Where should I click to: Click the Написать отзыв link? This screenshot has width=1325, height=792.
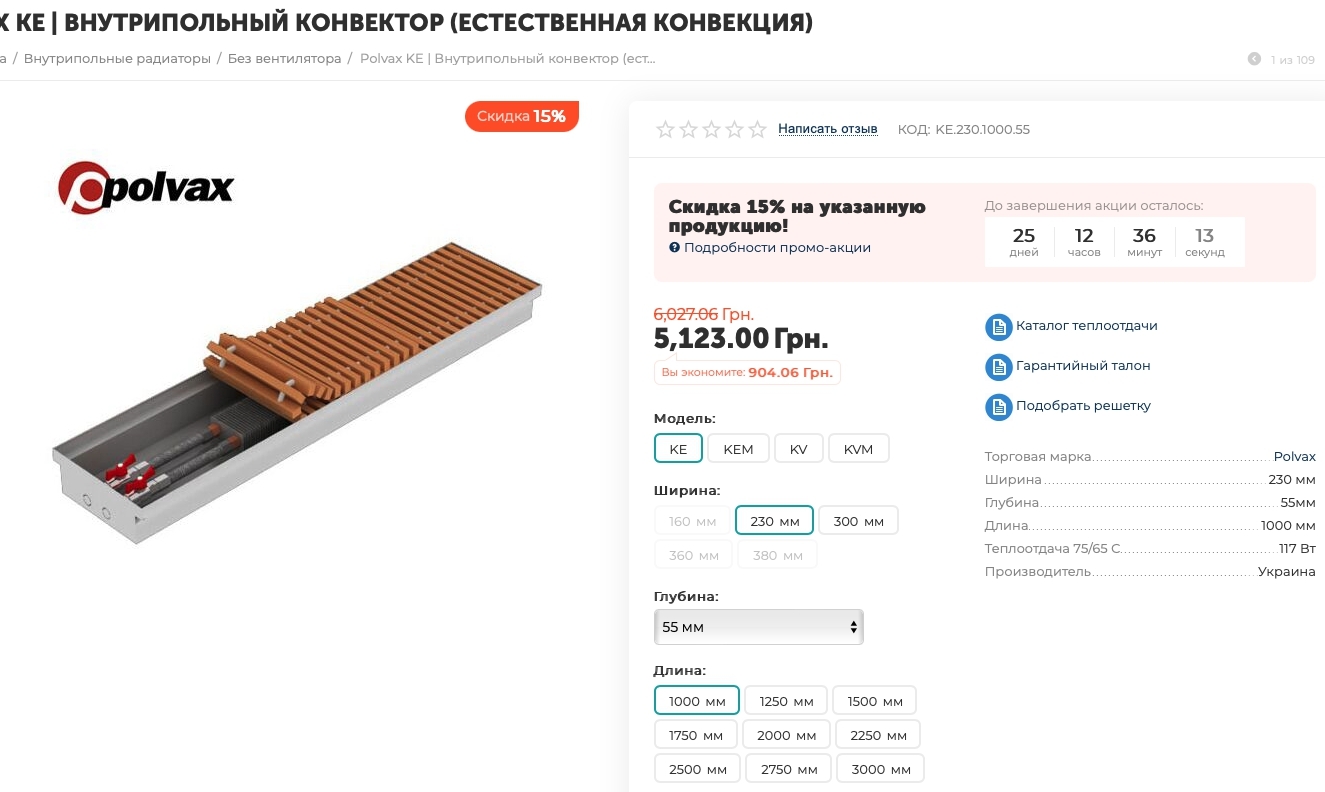(x=828, y=129)
